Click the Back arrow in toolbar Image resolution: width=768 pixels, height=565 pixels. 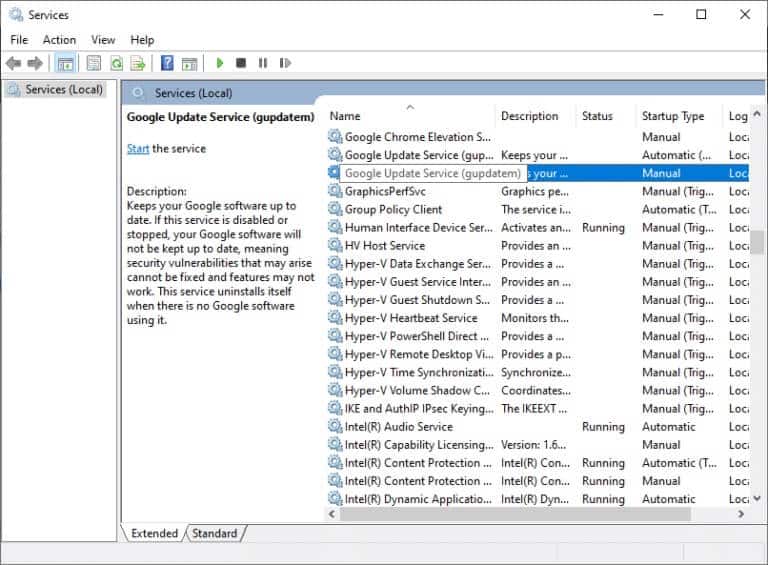[x=14, y=63]
